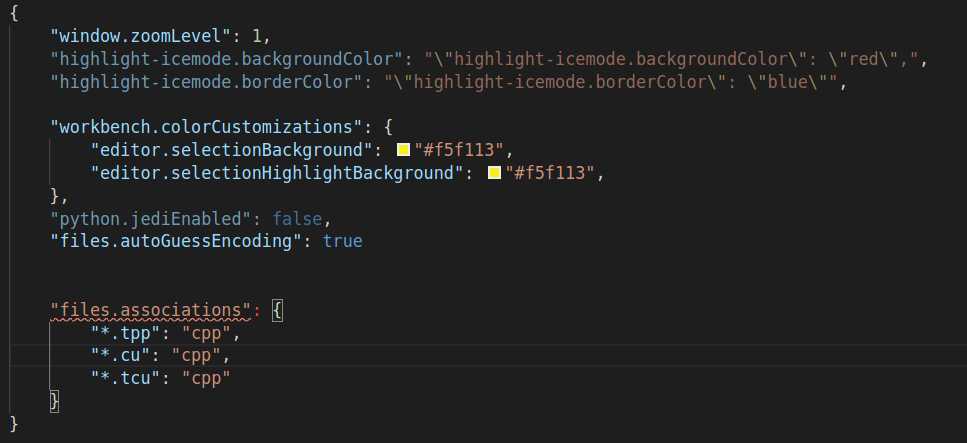This screenshot has height=443, width=967.
Task: Click the "files.autoGuessEncoding" key
Action: tap(176, 241)
